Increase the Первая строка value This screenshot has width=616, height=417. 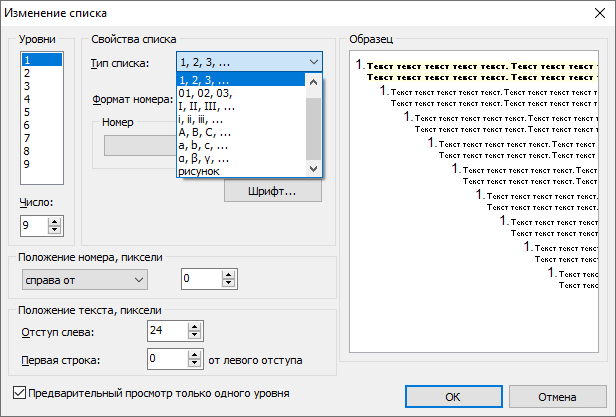pos(195,353)
